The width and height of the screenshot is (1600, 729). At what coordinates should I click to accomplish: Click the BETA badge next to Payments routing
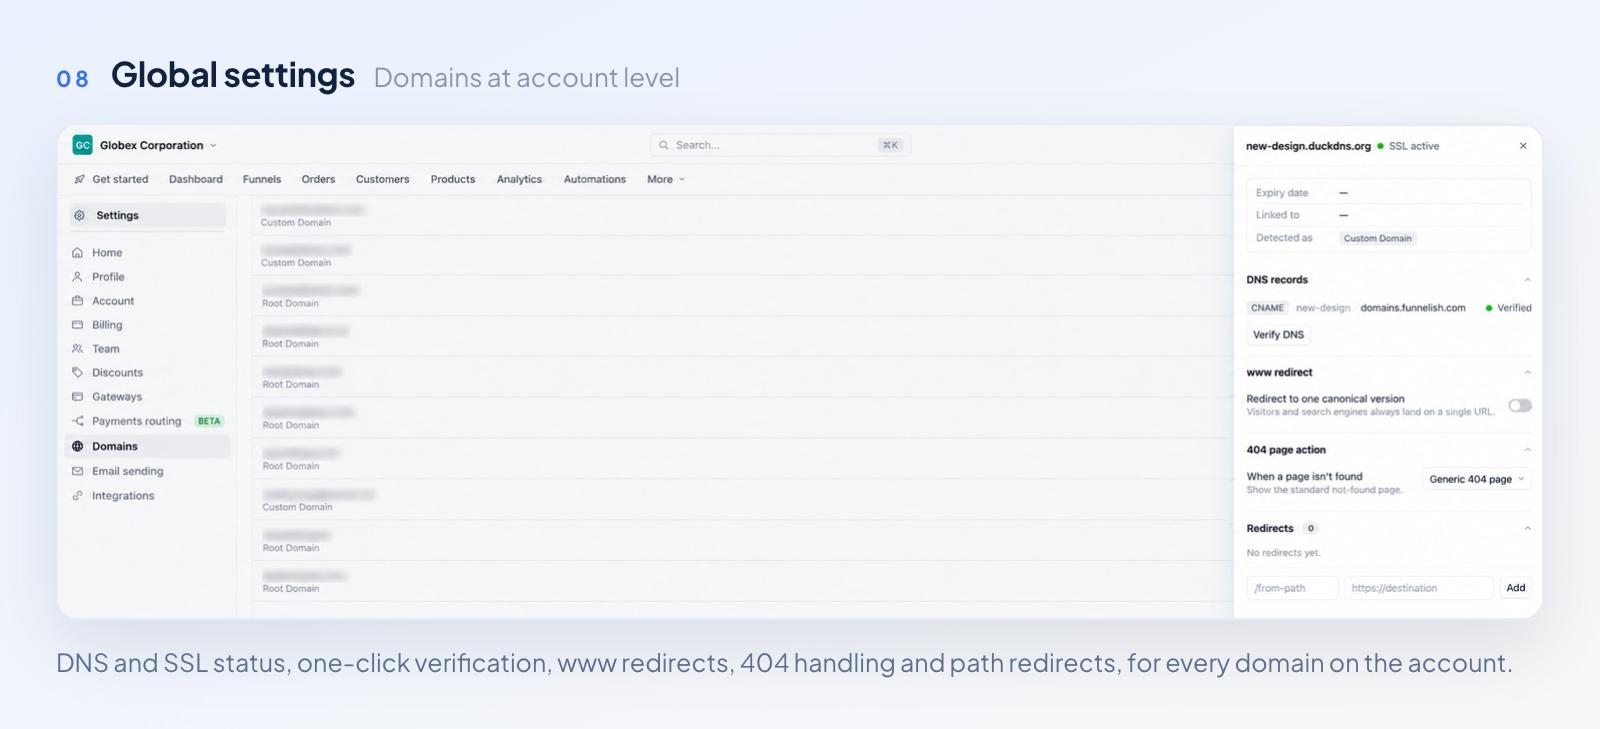pyautogui.click(x=209, y=421)
